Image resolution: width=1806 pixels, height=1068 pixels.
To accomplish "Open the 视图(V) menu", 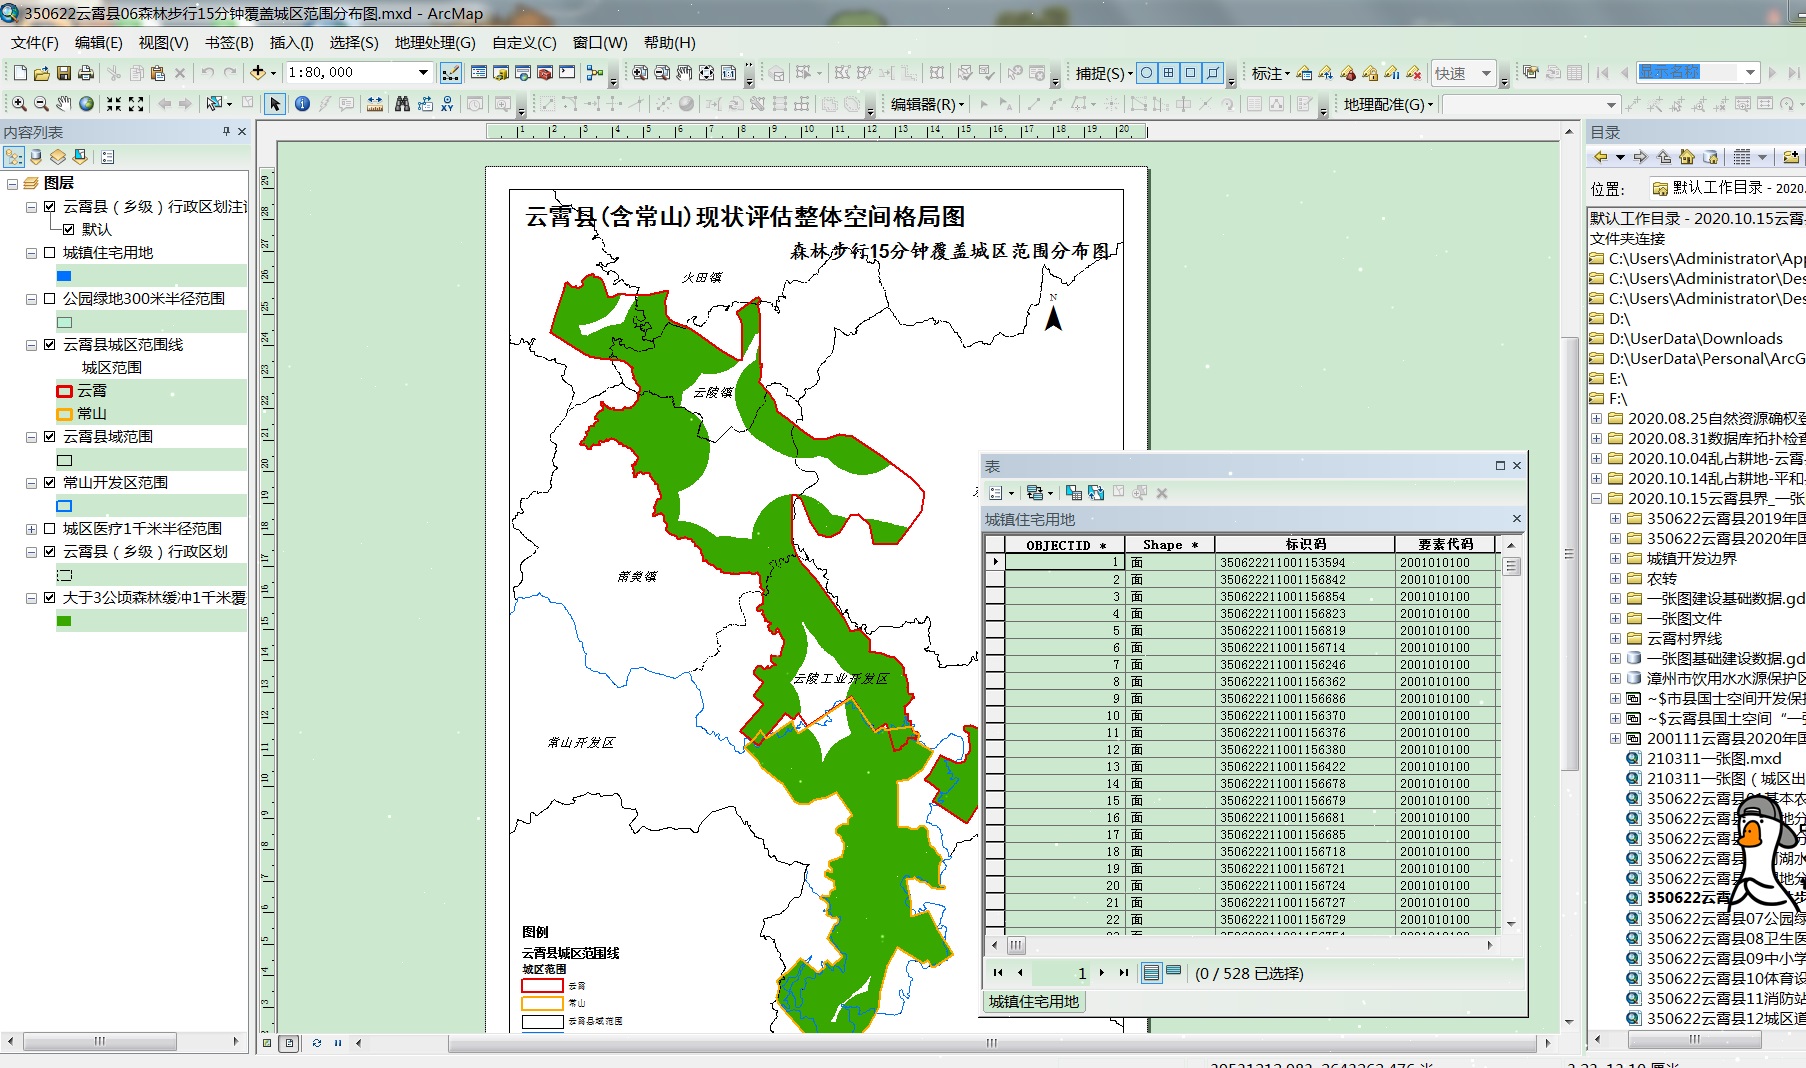I will point(163,43).
